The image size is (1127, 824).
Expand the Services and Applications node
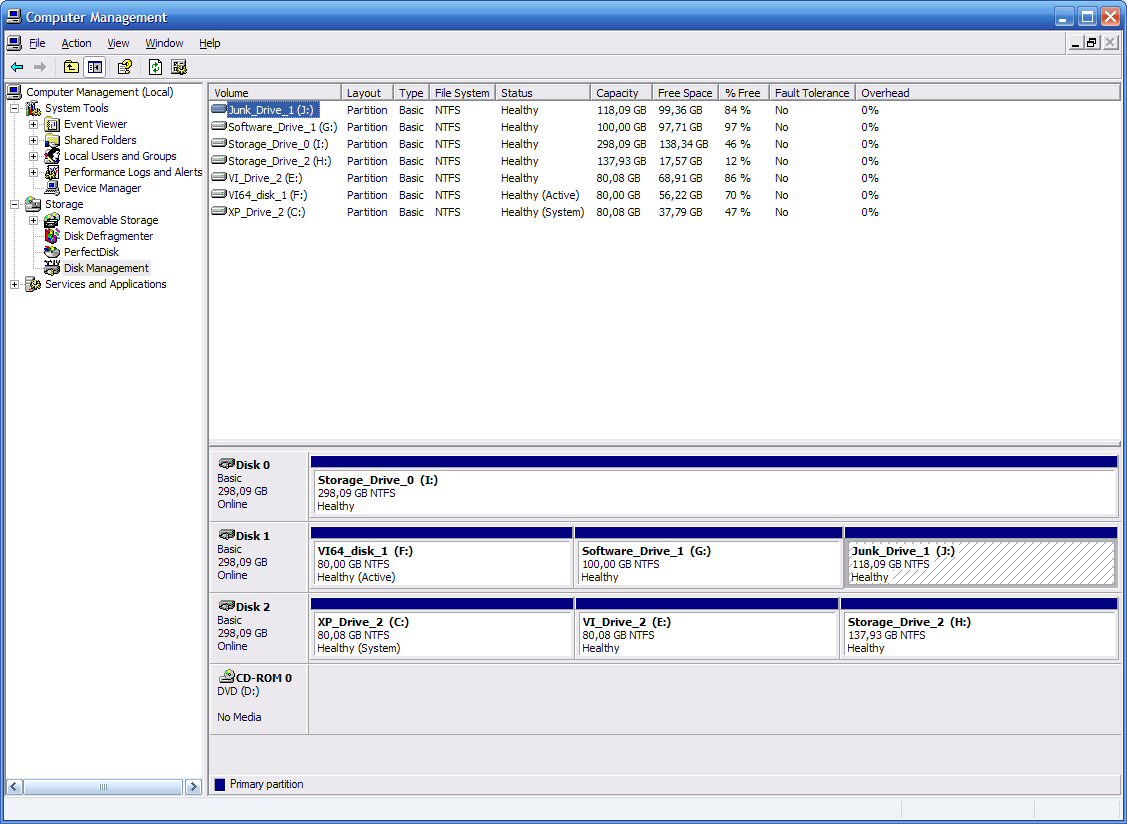pyautogui.click(x=15, y=284)
